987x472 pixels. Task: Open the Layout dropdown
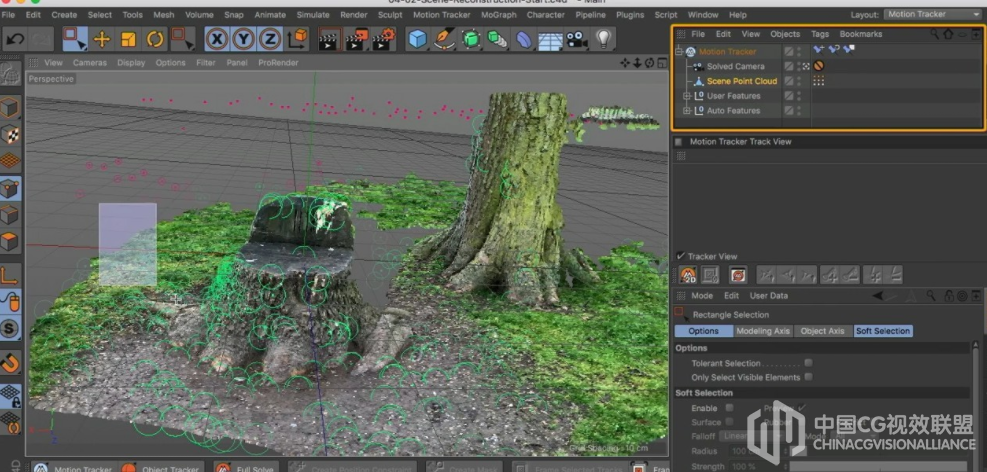[932, 14]
